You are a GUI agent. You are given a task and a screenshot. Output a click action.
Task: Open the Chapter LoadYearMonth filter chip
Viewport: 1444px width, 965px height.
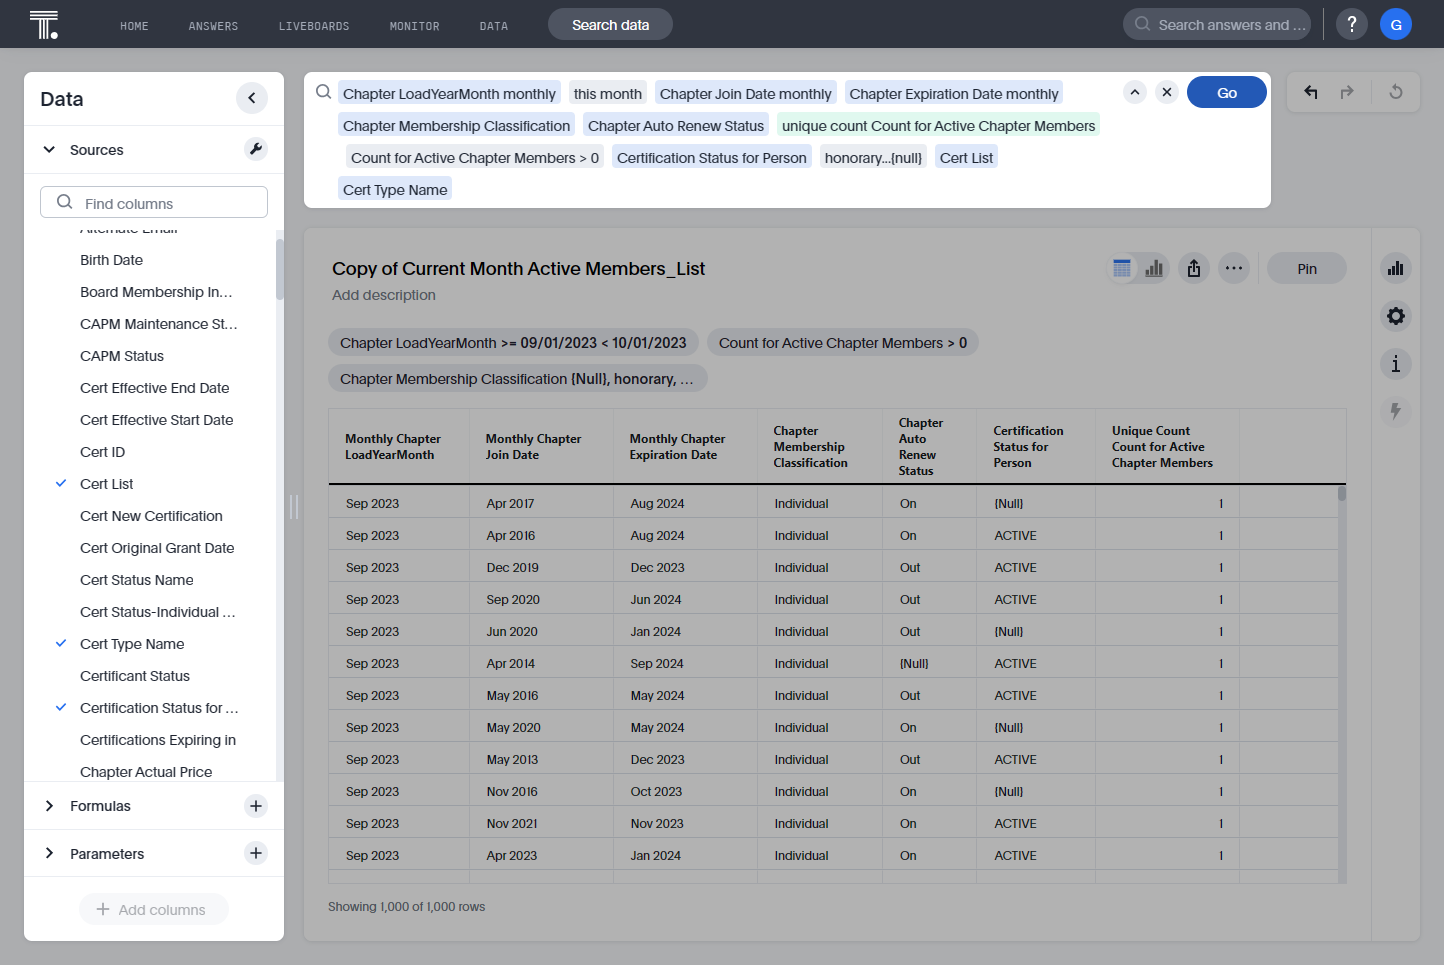pyautogui.click(x=513, y=343)
